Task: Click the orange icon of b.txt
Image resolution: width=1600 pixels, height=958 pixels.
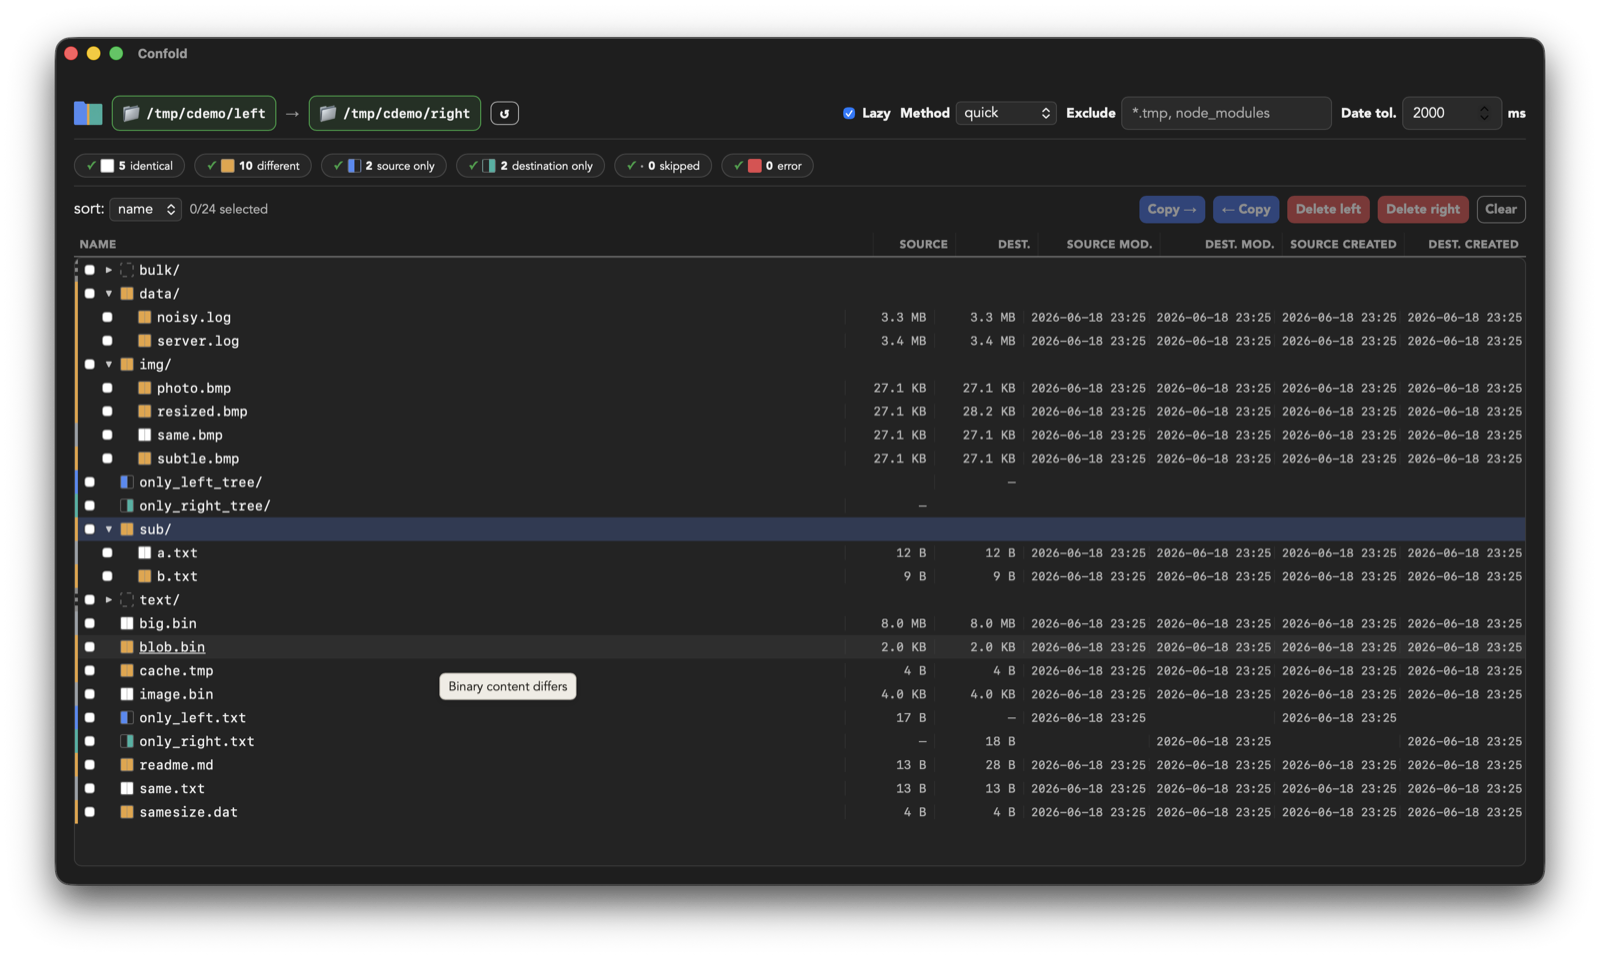Action: (x=144, y=576)
